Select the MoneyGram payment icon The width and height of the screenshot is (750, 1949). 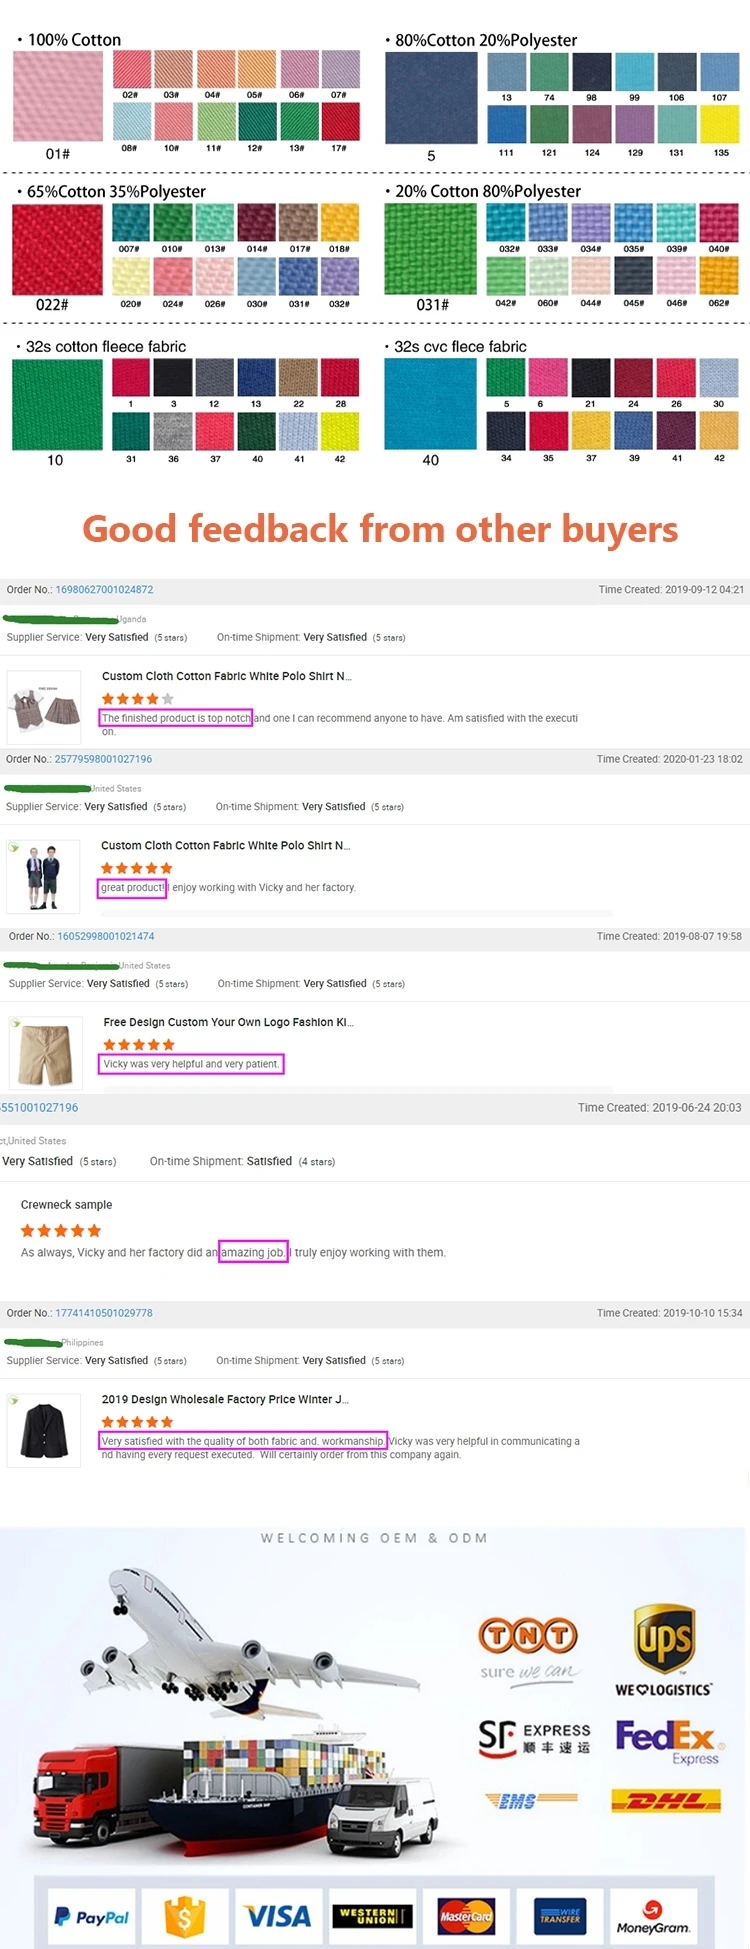(653, 1916)
